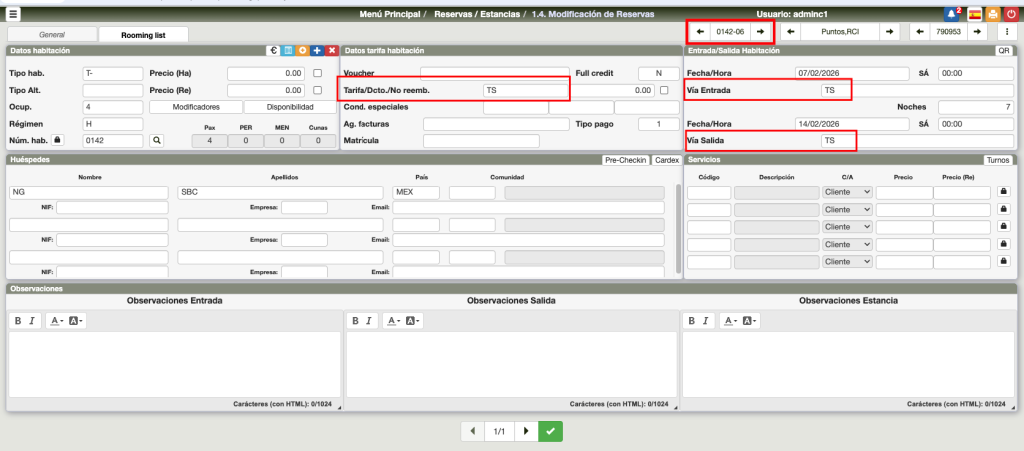Image resolution: width=1024 pixels, height=451 pixels.
Task: Click the green checkmark save button
Action: [x=550, y=431]
